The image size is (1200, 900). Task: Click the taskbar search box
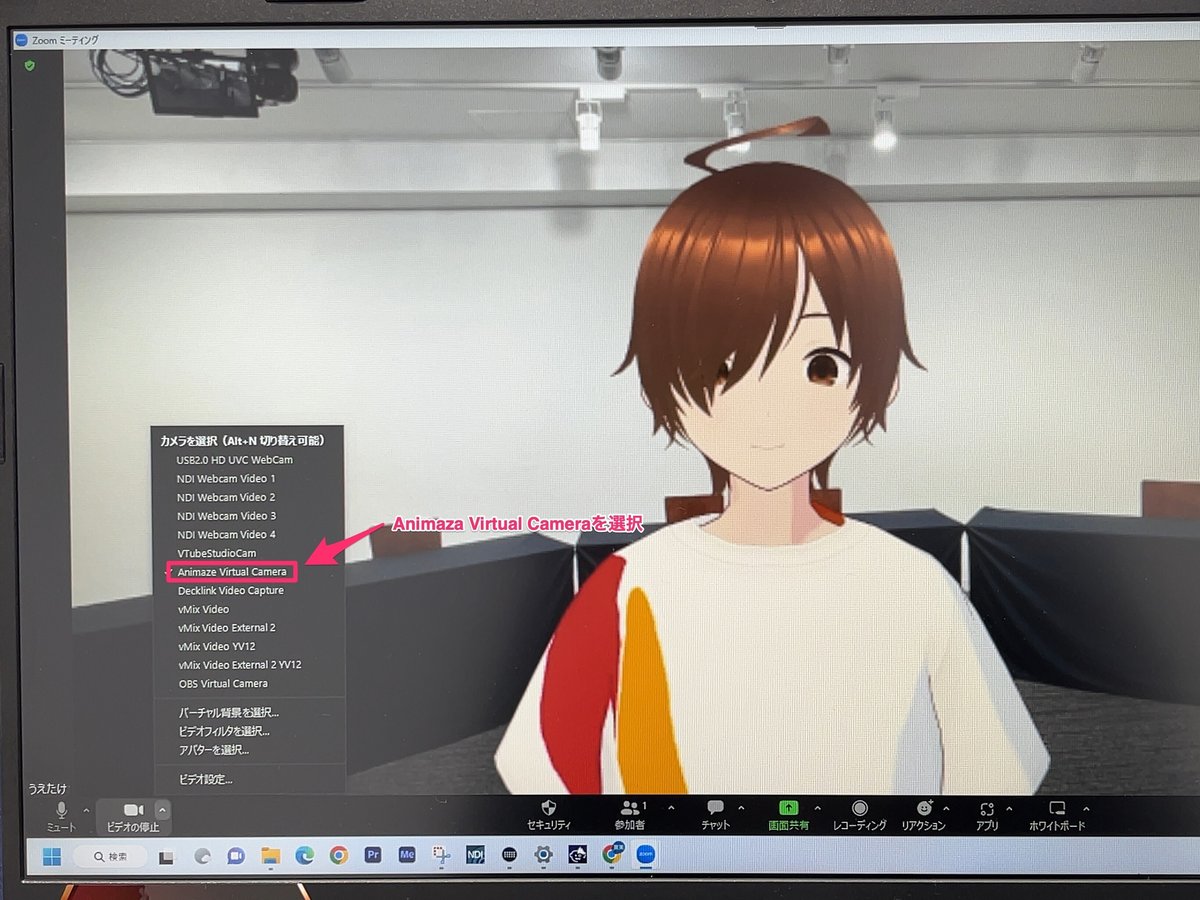[112, 857]
